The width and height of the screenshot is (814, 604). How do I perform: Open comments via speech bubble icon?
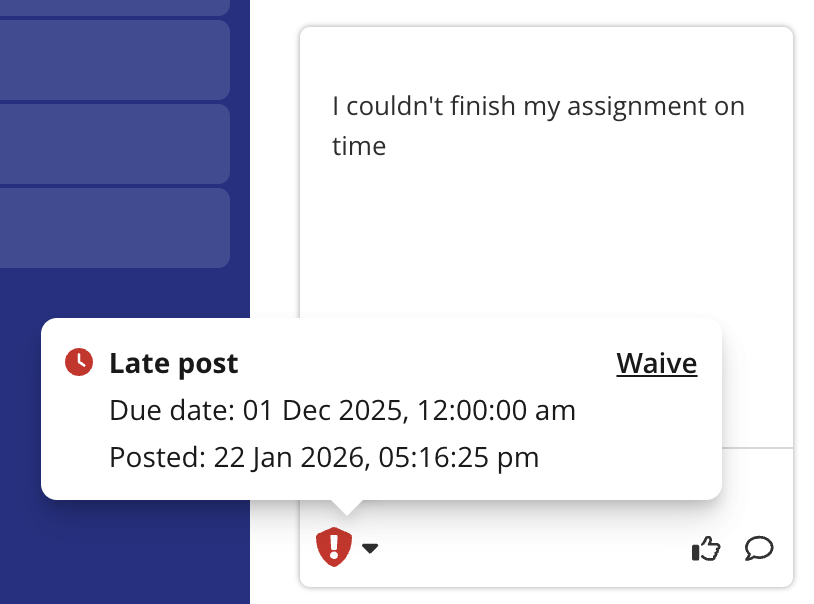[x=759, y=548]
